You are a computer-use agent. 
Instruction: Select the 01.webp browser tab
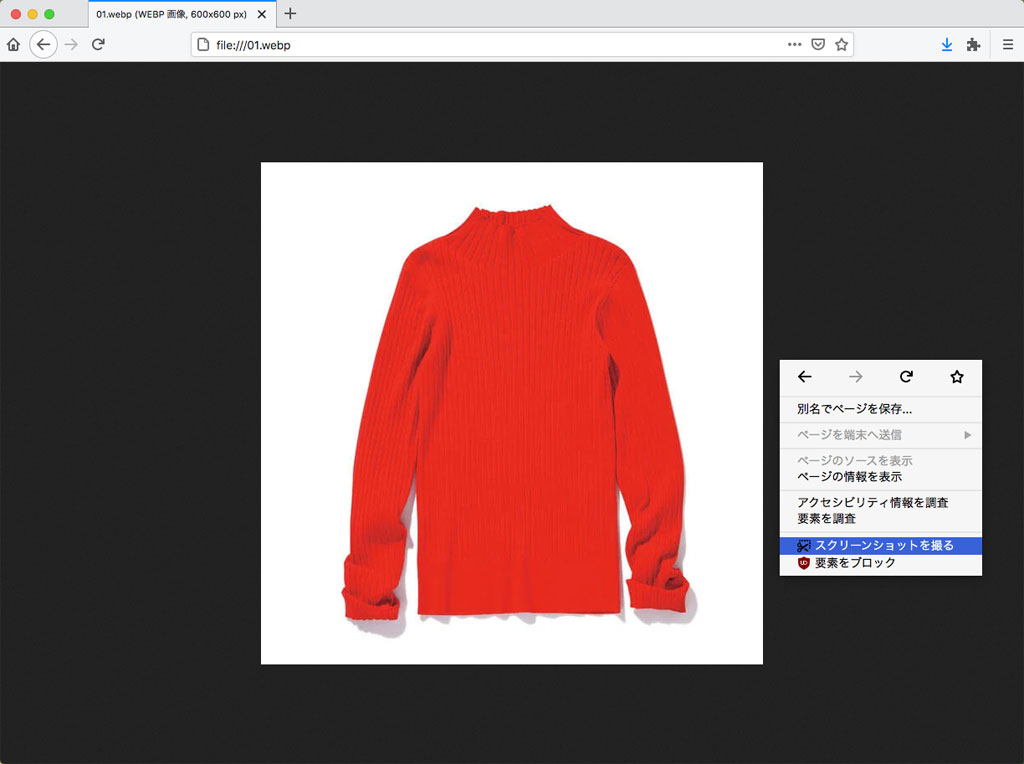tap(170, 14)
